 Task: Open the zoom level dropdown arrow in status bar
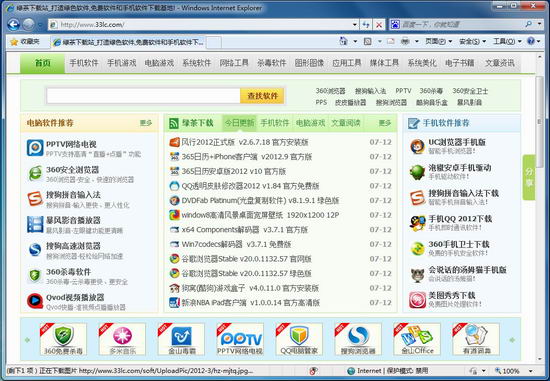[530, 371]
